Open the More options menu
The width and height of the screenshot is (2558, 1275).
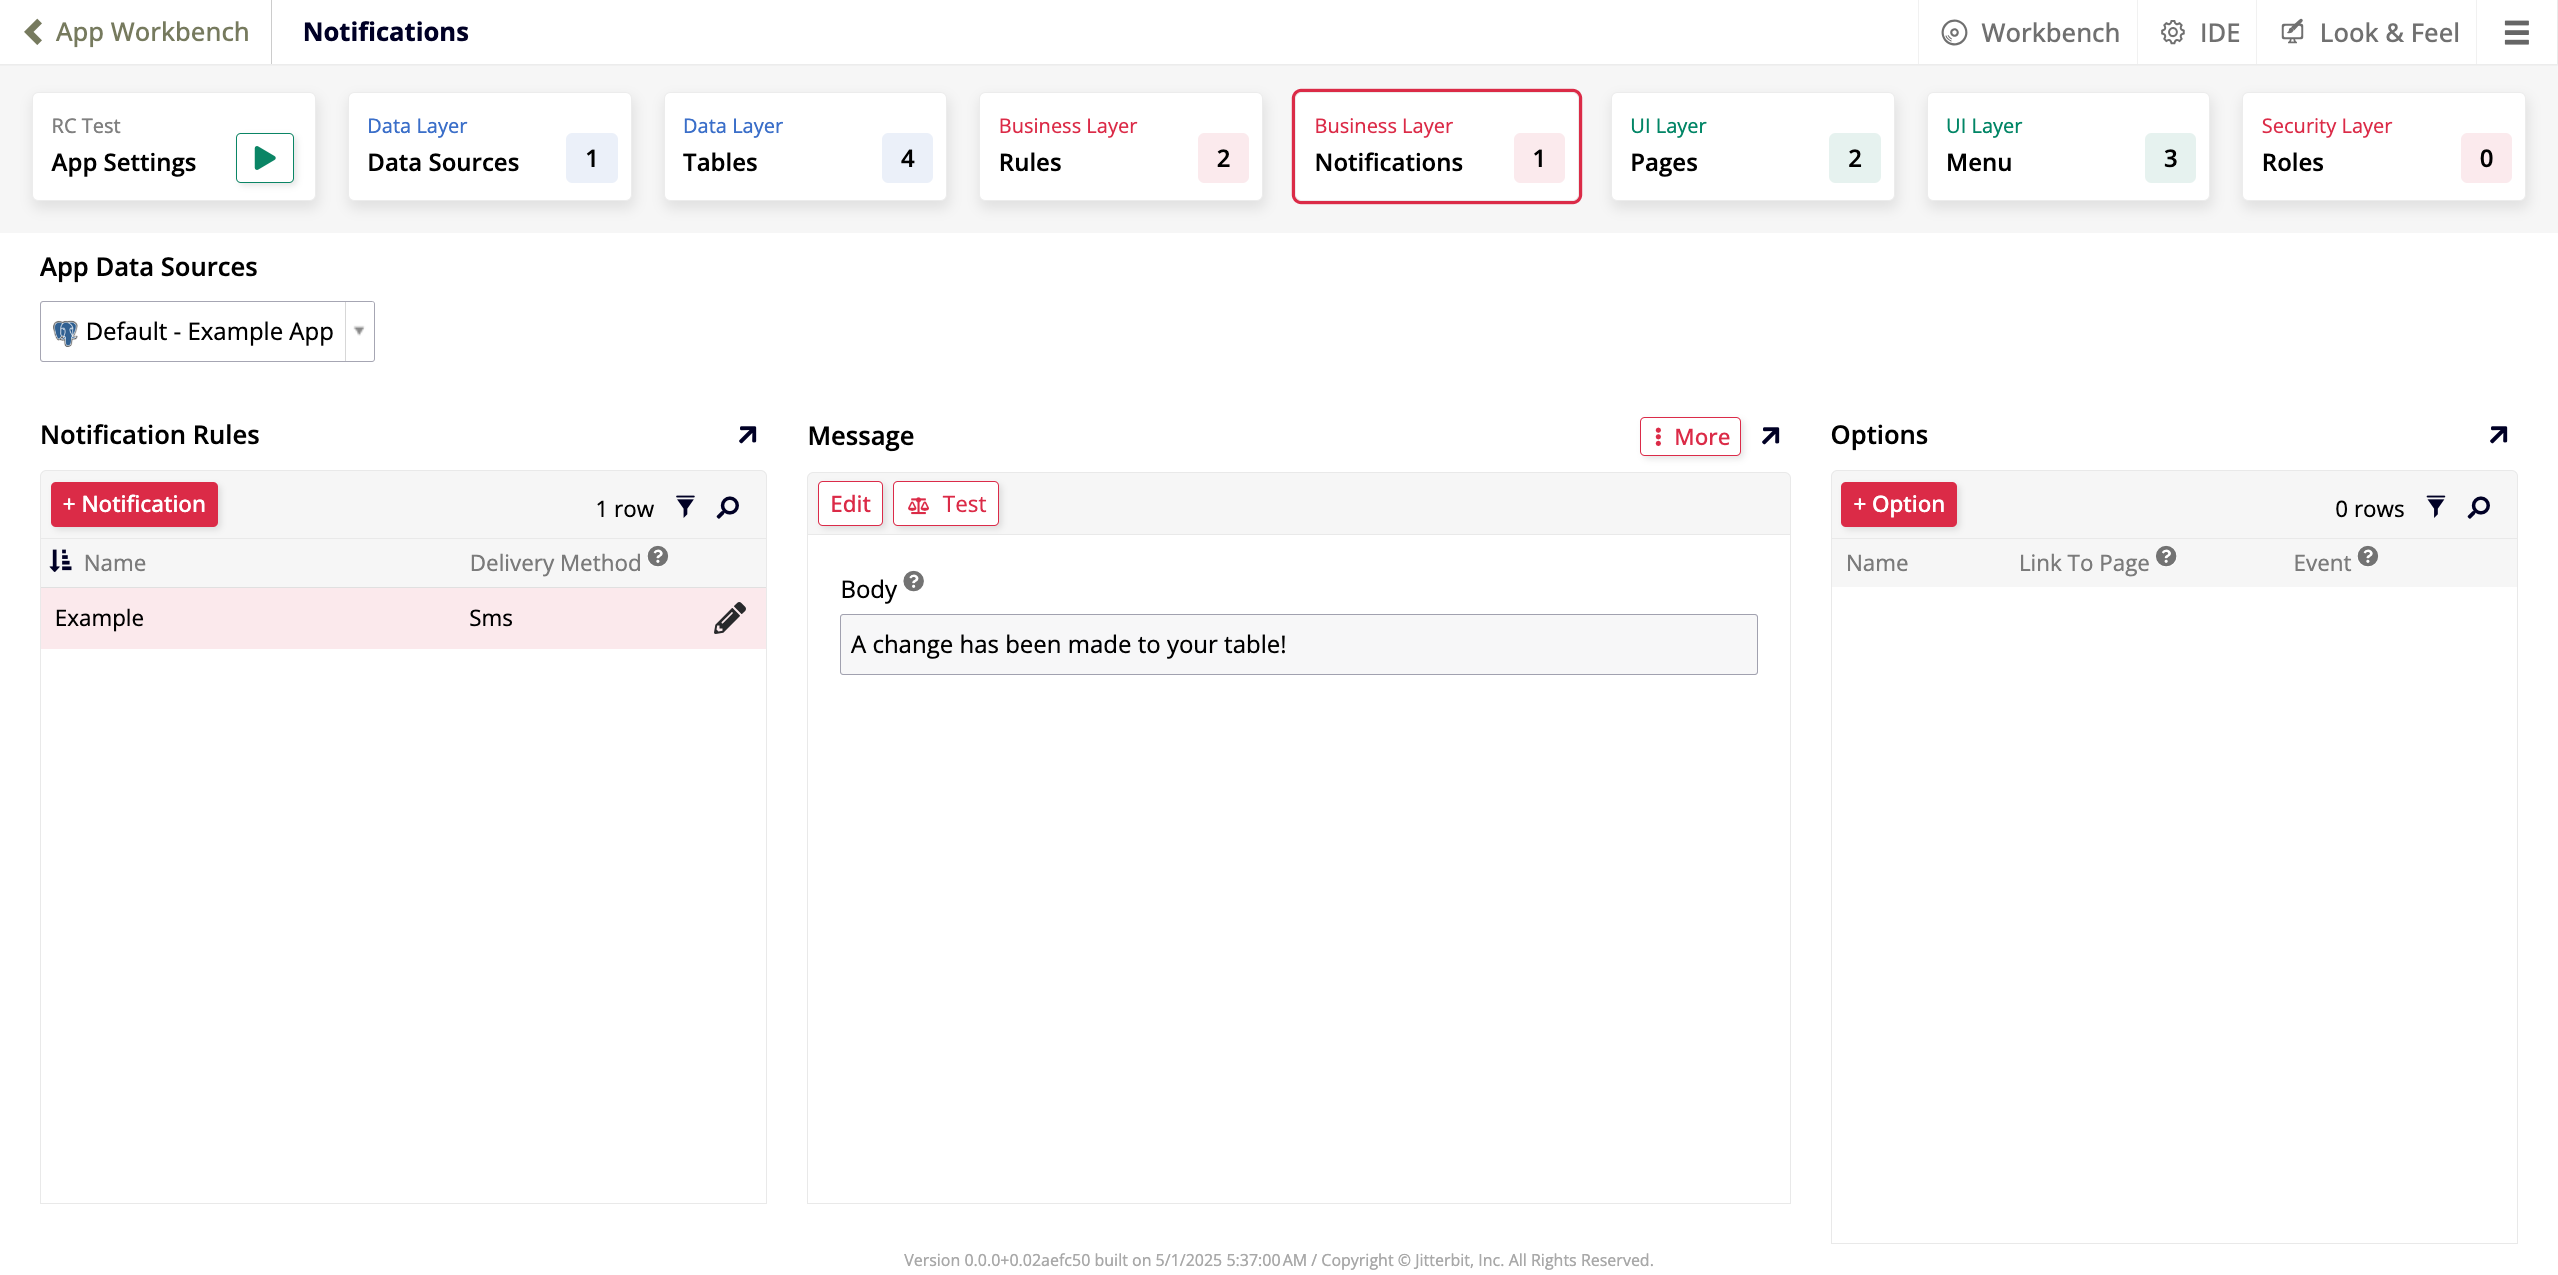pos(1690,437)
